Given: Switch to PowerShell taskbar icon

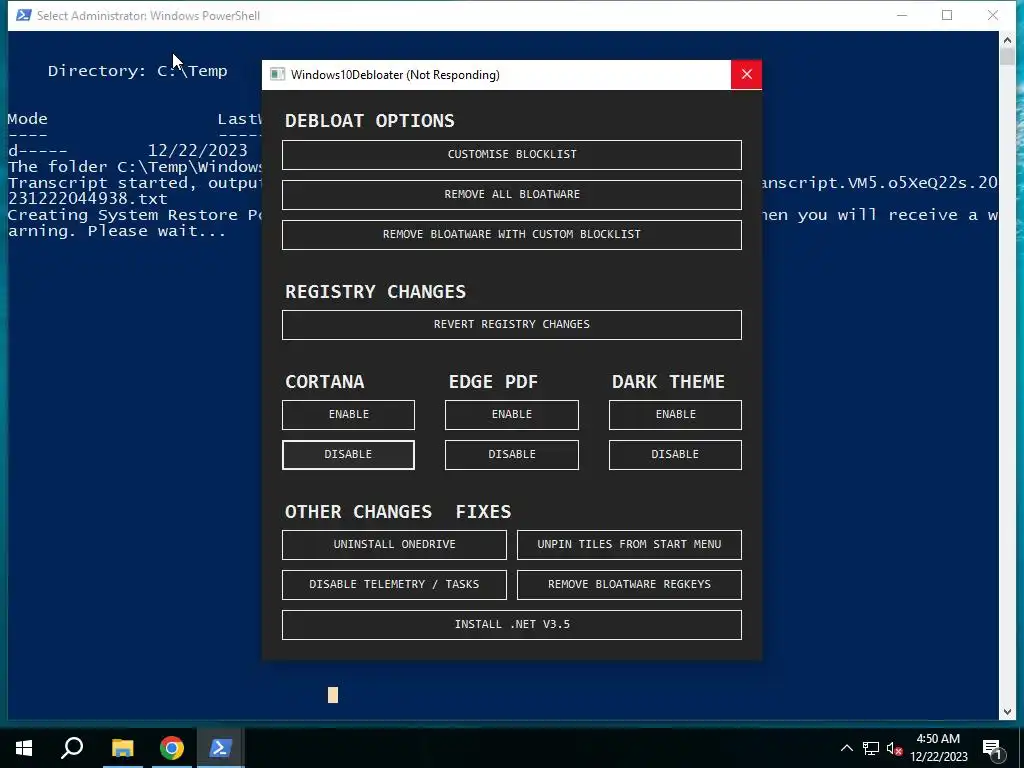Looking at the screenshot, I should pos(221,748).
